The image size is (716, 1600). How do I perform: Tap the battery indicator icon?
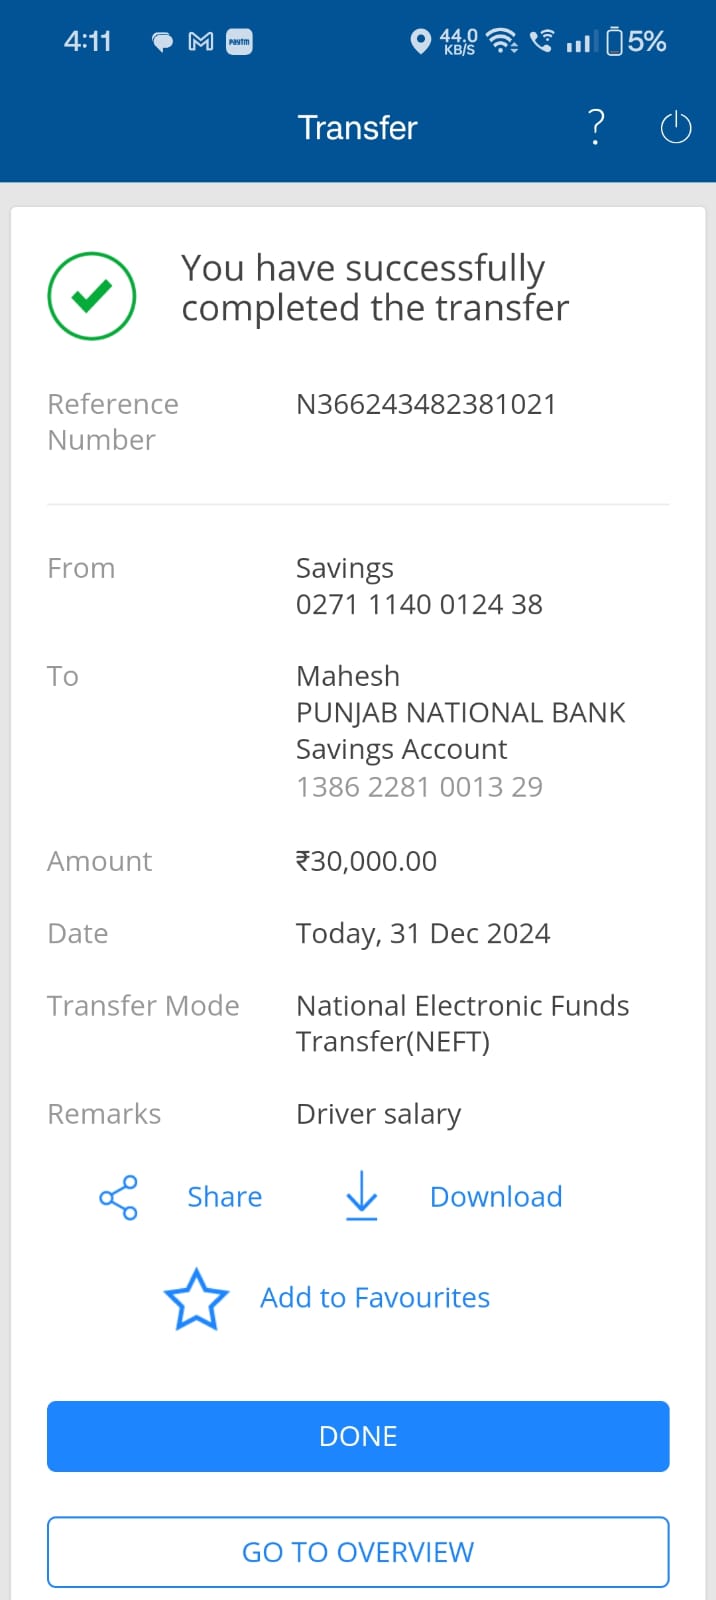coord(615,41)
